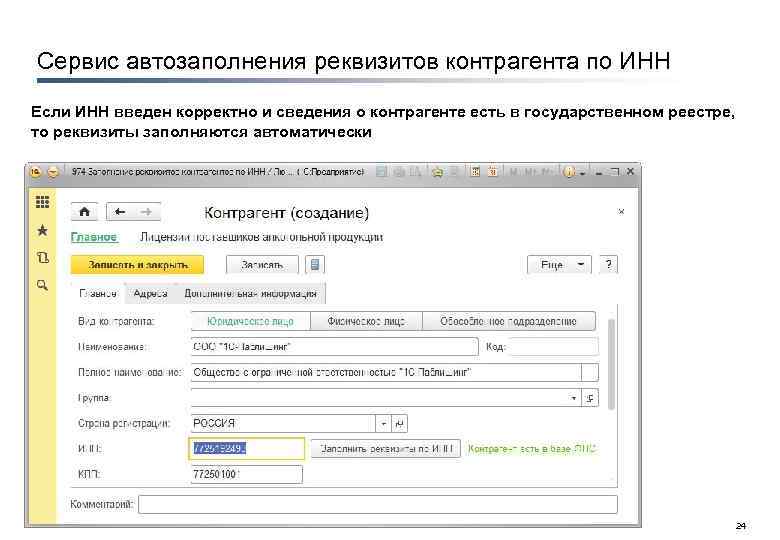Open Favorites star in the sidebar
The image size is (780, 540).
pos(42,230)
